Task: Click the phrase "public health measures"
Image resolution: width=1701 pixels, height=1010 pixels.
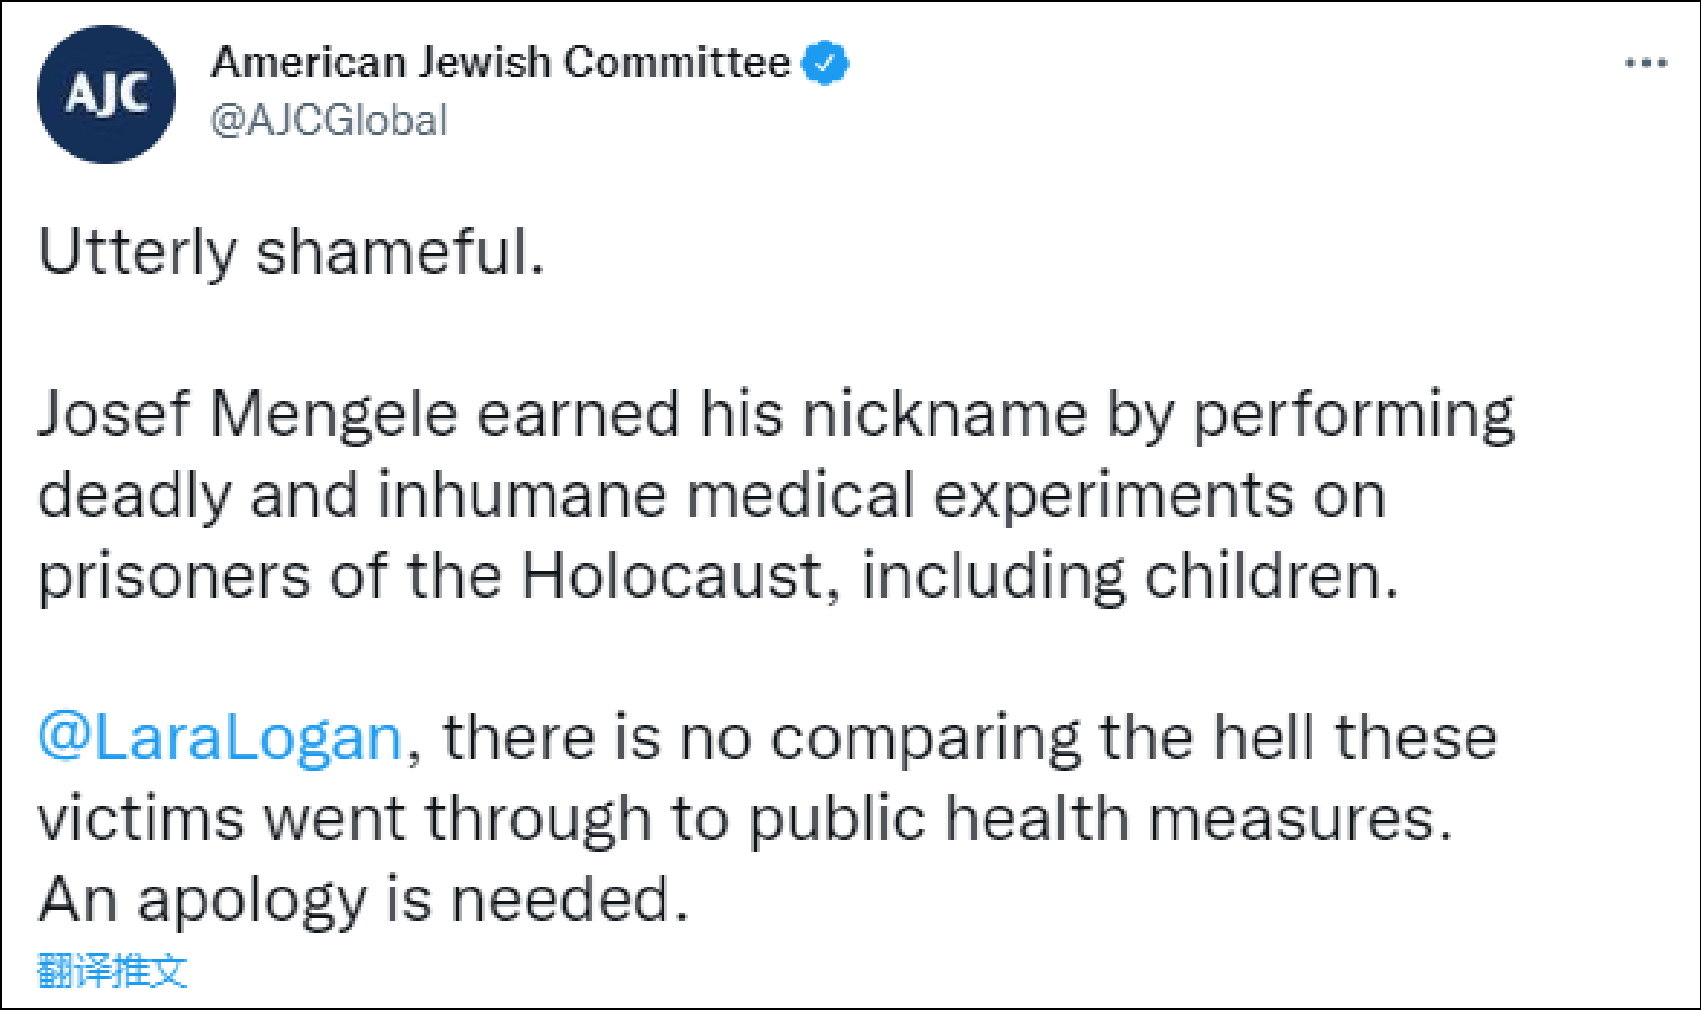Action: click(x=1097, y=819)
